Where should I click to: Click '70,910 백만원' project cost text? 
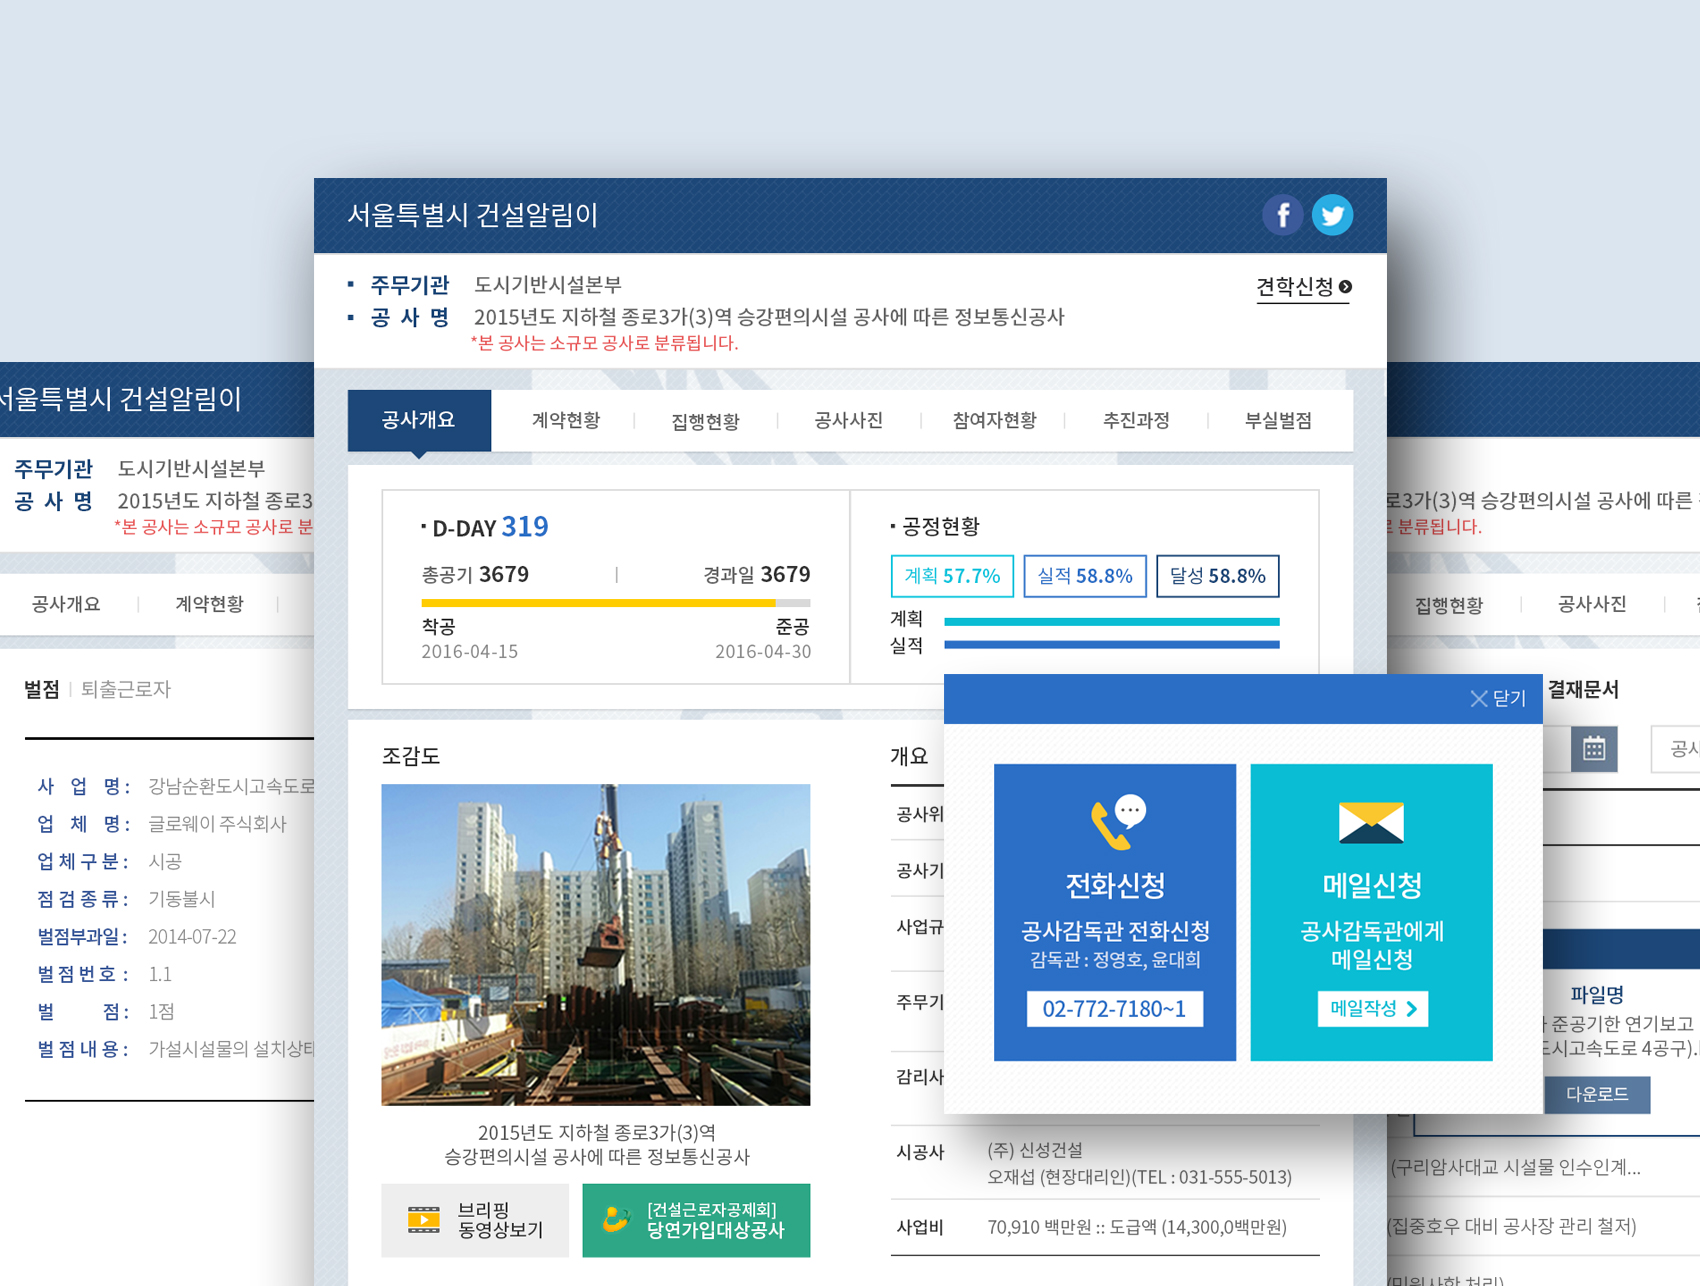(x=1039, y=1227)
